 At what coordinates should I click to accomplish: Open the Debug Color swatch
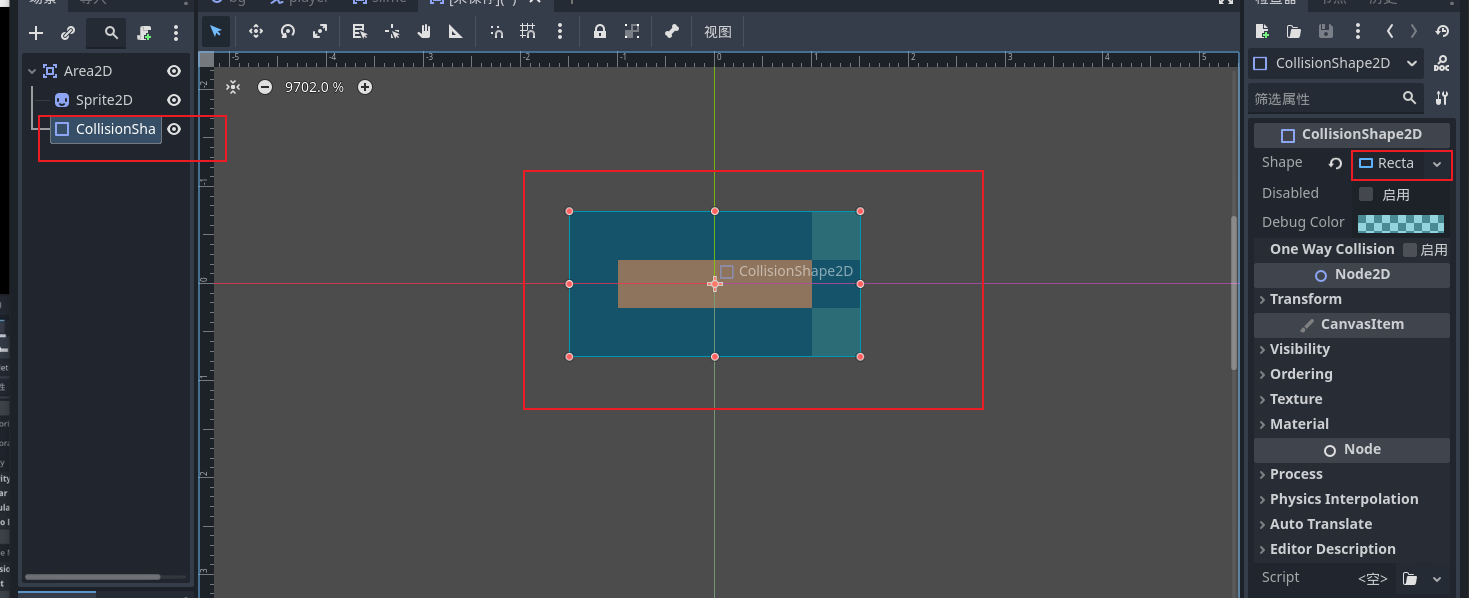1400,223
